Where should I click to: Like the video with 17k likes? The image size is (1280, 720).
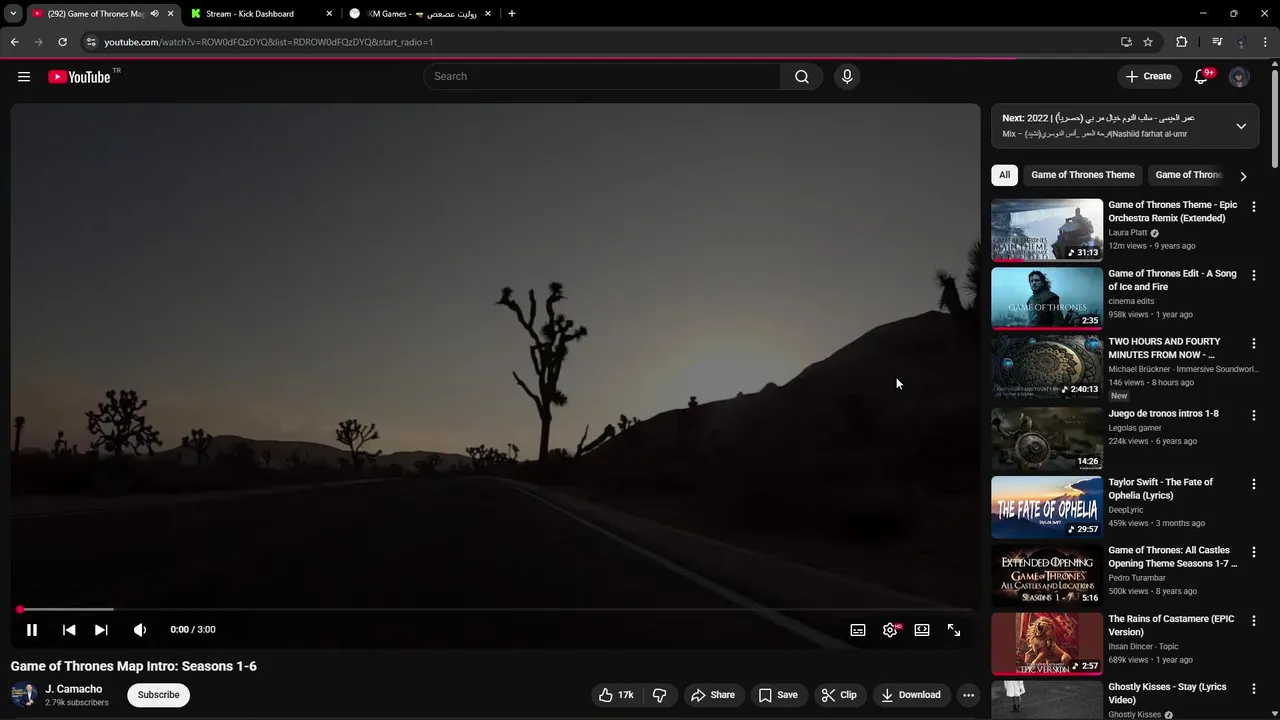pos(616,695)
